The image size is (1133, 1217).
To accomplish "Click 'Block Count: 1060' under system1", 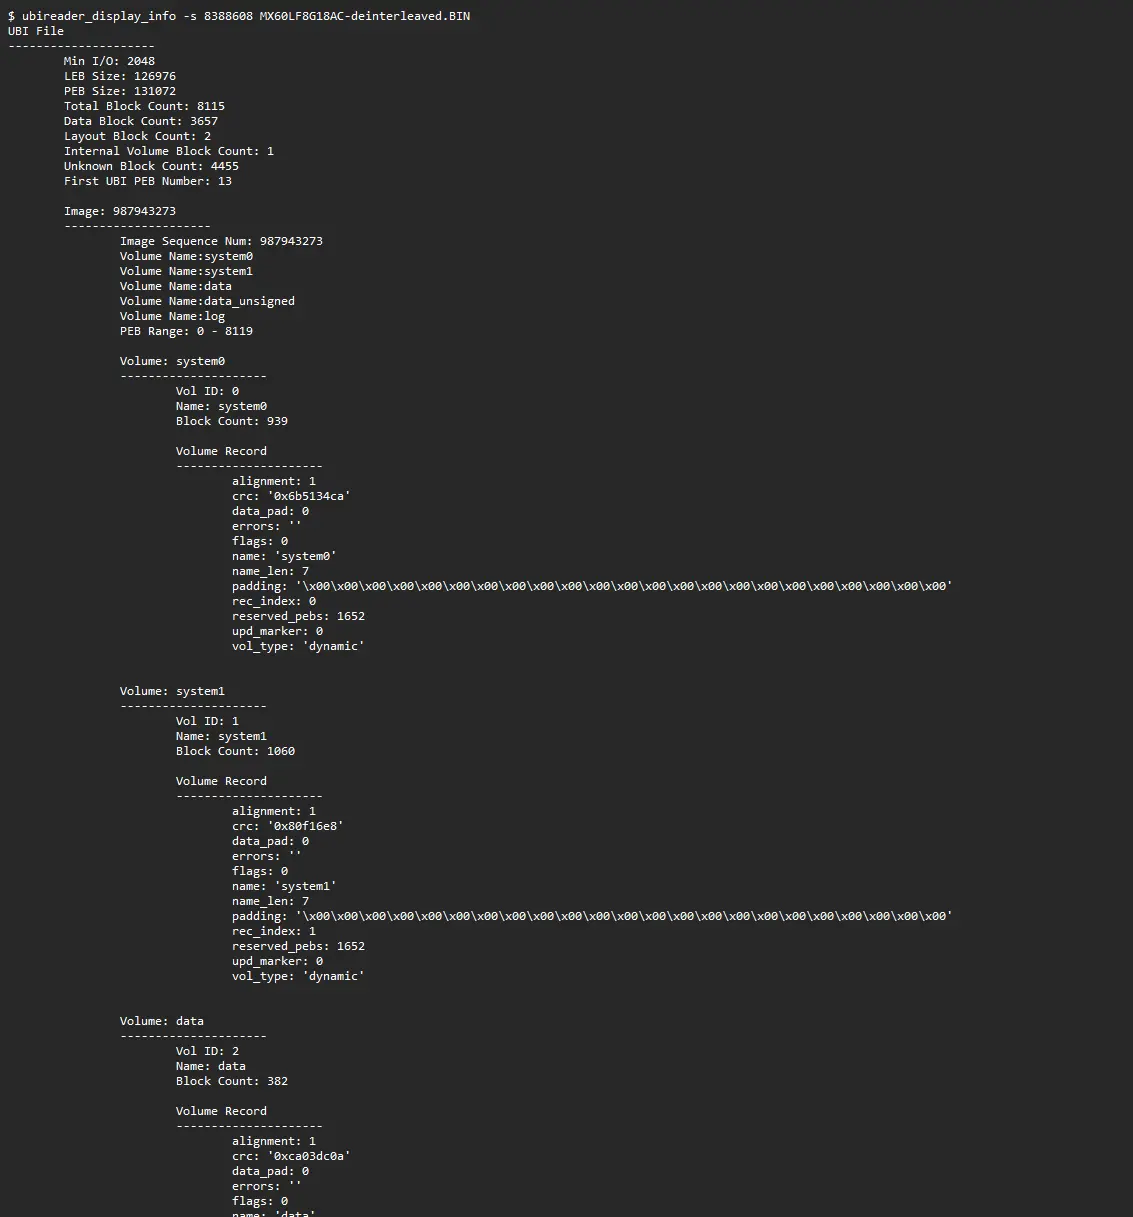I will tap(235, 751).
